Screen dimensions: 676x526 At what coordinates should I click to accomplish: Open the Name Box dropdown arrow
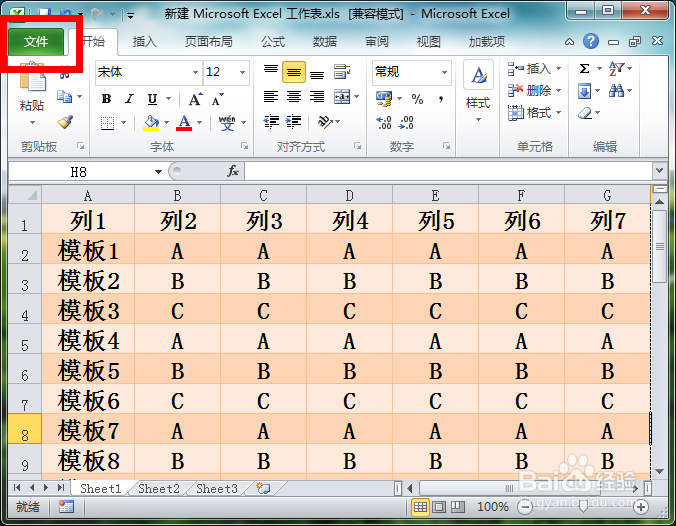[x=158, y=172]
